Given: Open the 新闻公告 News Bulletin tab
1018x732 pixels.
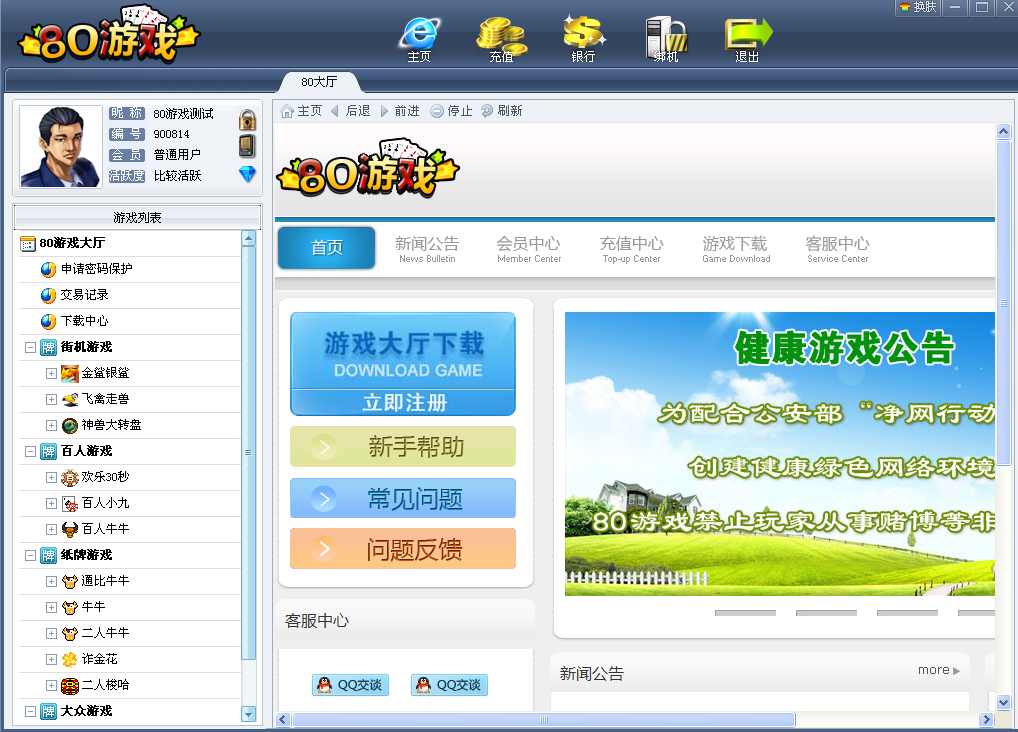Looking at the screenshot, I should [427, 249].
